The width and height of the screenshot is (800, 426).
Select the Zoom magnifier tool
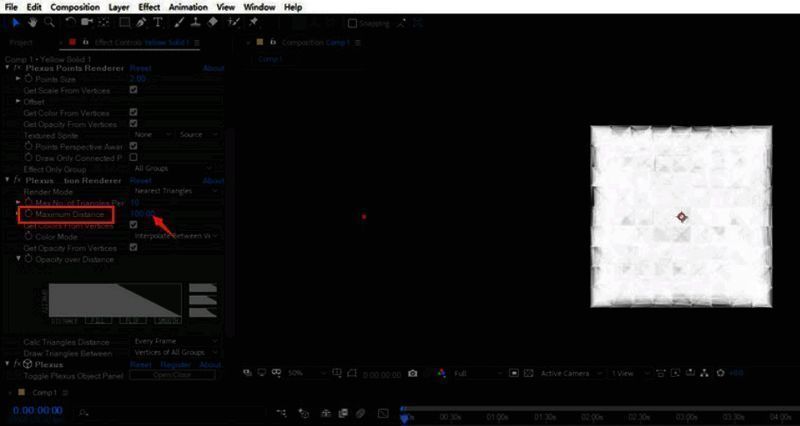tap(51, 23)
